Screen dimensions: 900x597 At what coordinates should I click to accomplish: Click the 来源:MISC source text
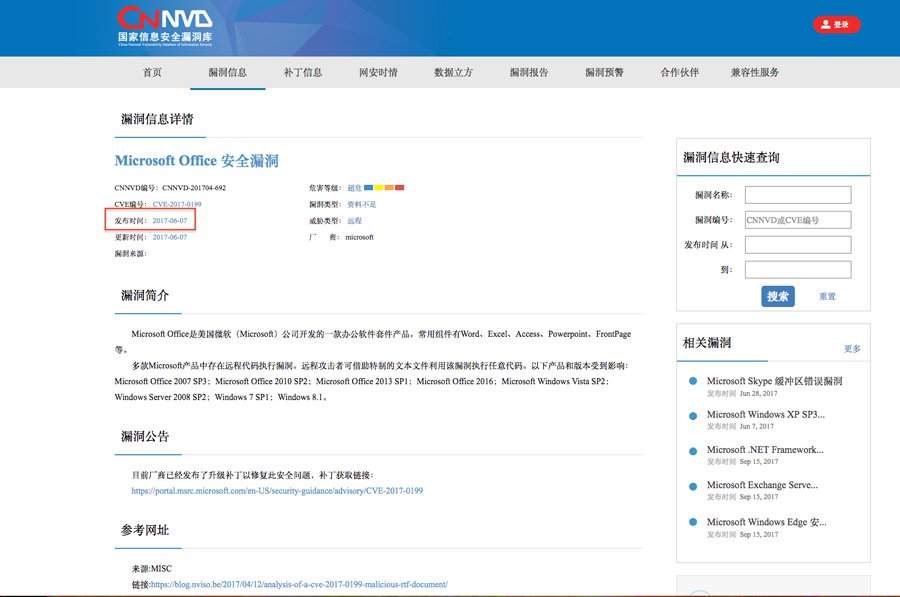pos(152,569)
